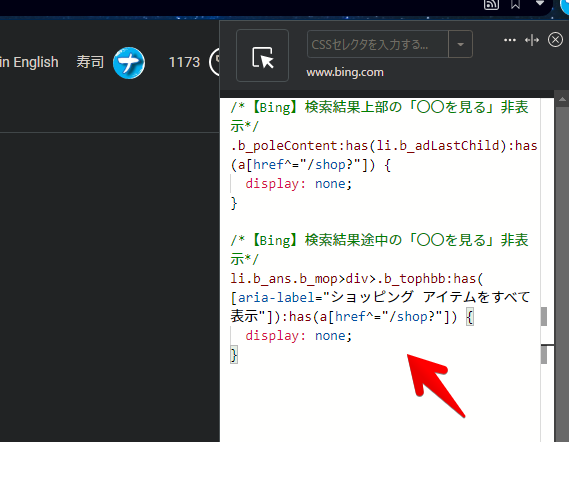The width and height of the screenshot is (569, 491).
Task: Click the "li.b_ans.b_mop>div>.b_tophbb:has(" selector line
Action: pyautogui.click(x=357, y=279)
